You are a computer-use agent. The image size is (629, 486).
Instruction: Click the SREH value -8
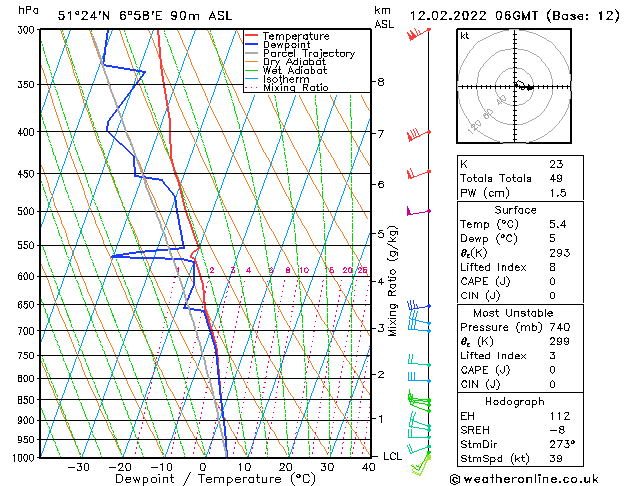[556, 430]
